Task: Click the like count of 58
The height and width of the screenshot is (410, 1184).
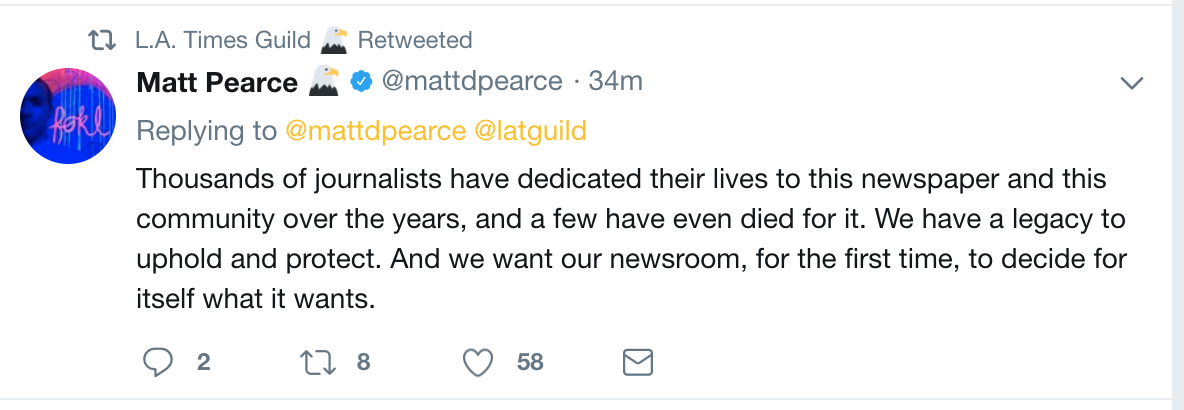Action: [530, 362]
